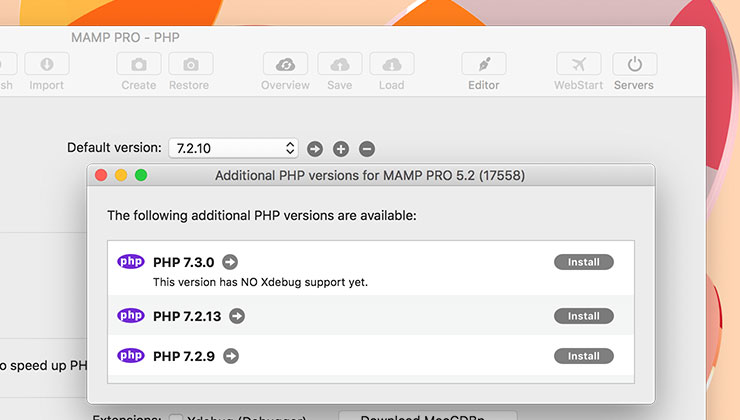
Task: Click the cloud Load icon
Action: click(392, 64)
